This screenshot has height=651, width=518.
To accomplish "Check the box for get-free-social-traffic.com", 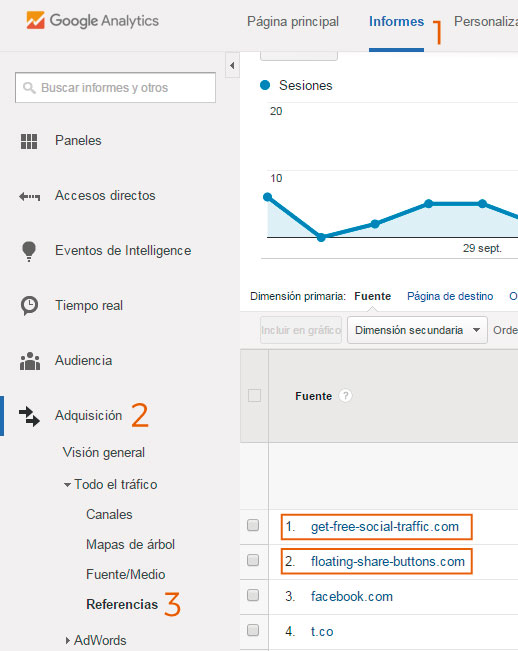I will [253, 525].
